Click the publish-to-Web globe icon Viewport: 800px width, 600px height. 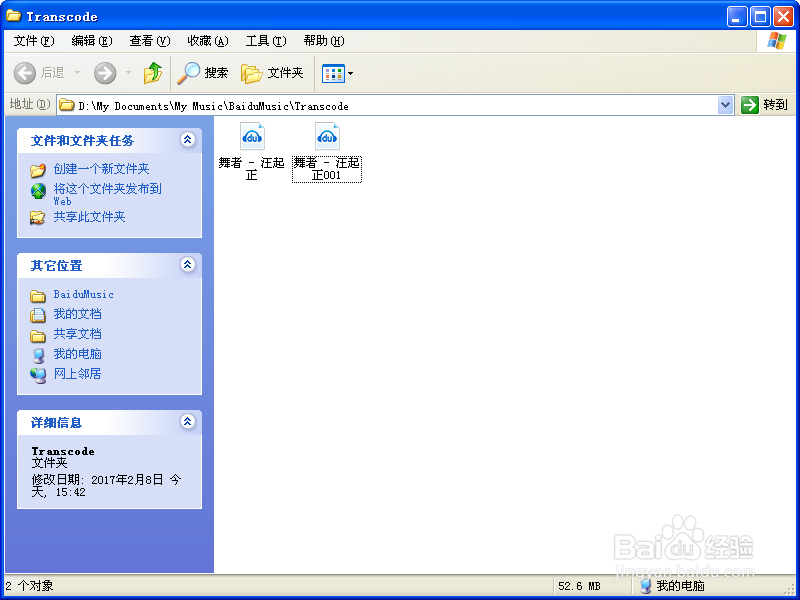(38, 191)
